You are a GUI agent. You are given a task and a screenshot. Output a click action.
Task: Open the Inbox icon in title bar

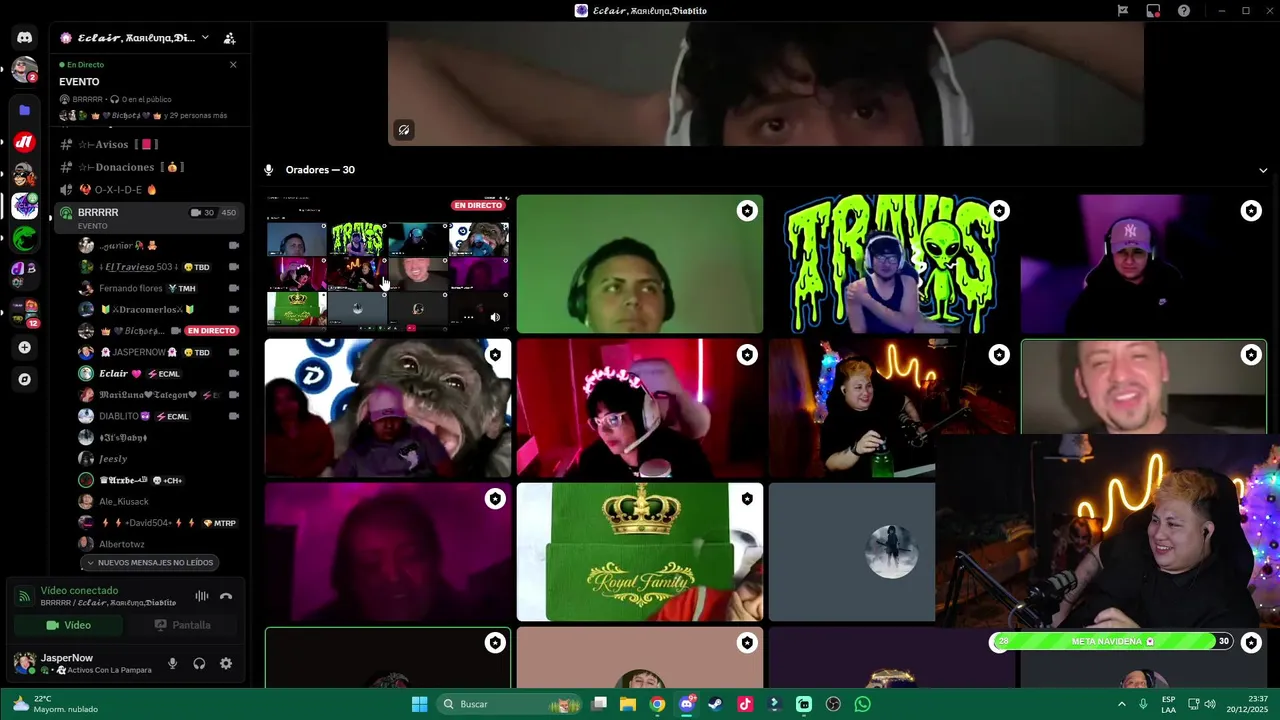[1123, 11]
